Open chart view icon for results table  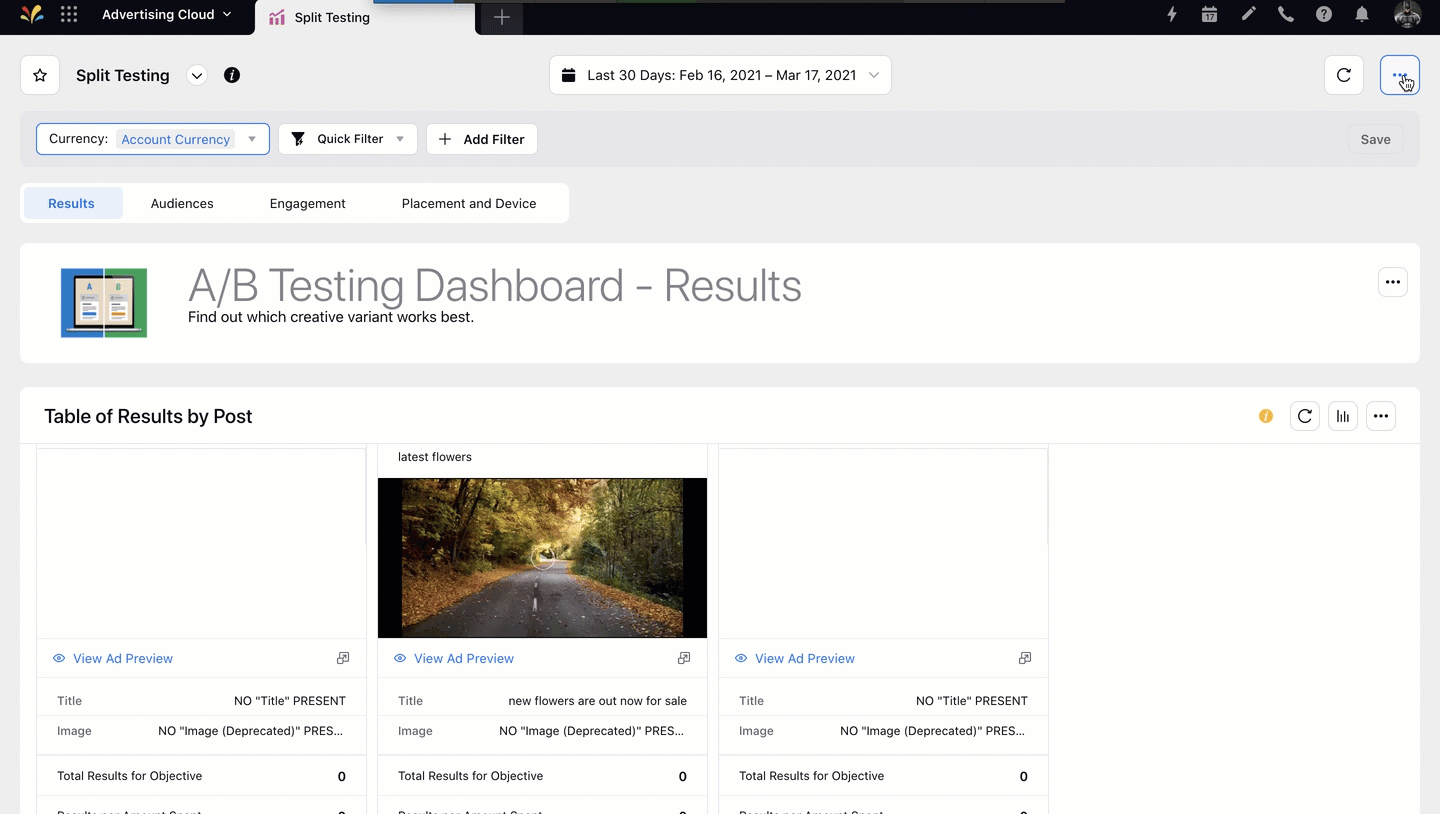(x=1343, y=416)
